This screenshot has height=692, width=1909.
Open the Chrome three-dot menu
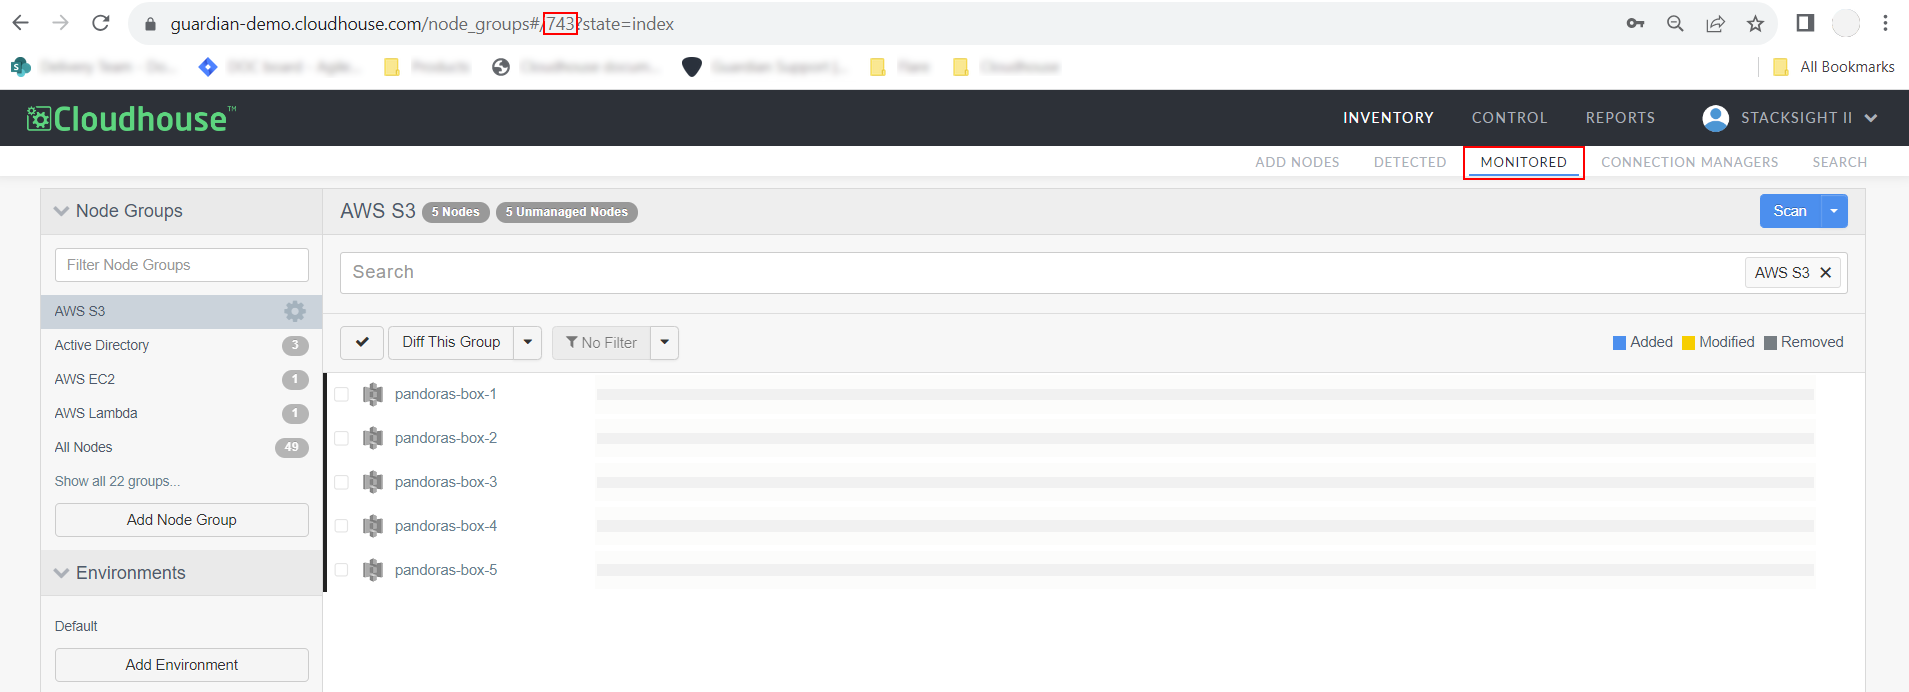[x=1886, y=23]
